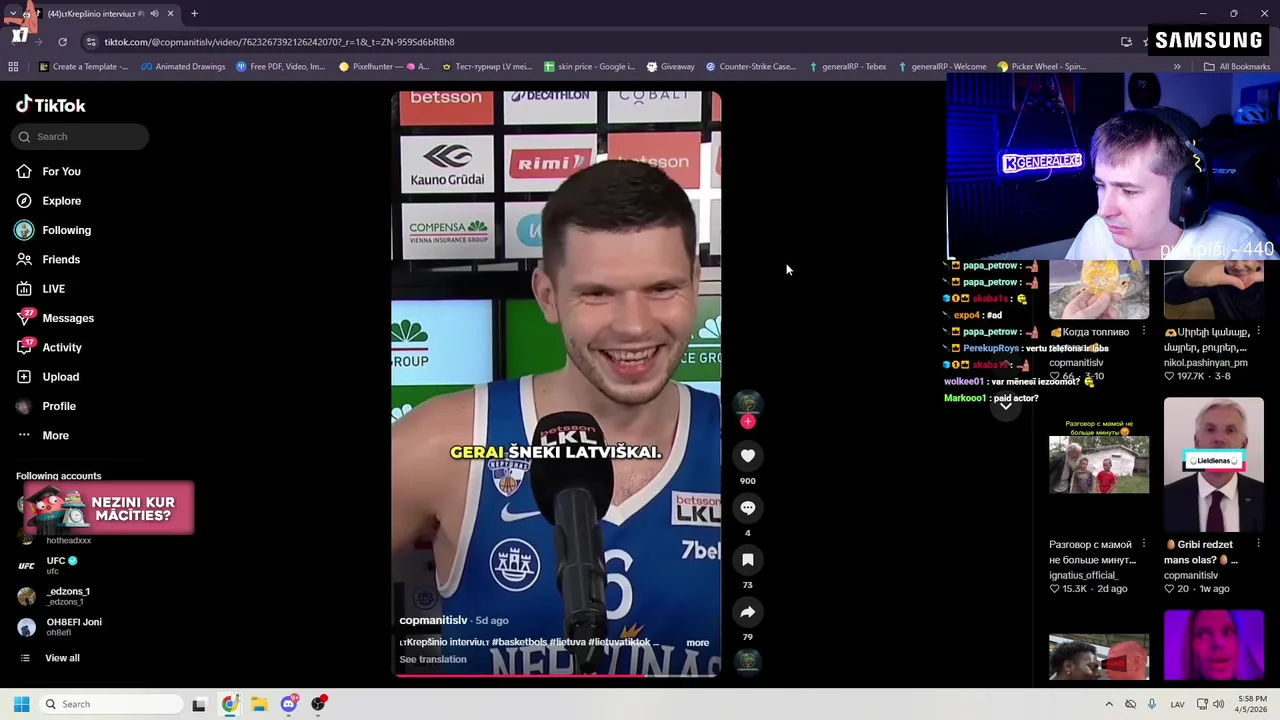Open Разговор с мамой video thumbnail
Image resolution: width=1280 pixels, height=720 pixels.
pyautogui.click(x=1099, y=463)
